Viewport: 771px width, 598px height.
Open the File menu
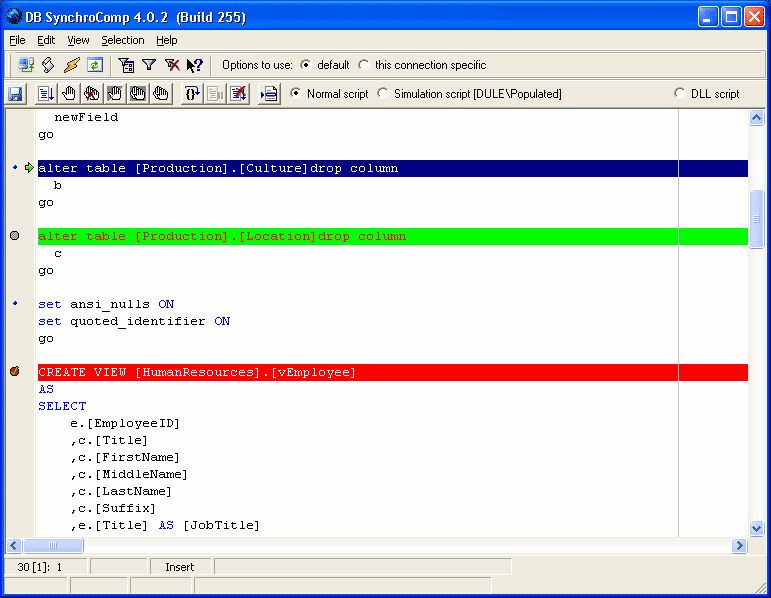point(17,40)
